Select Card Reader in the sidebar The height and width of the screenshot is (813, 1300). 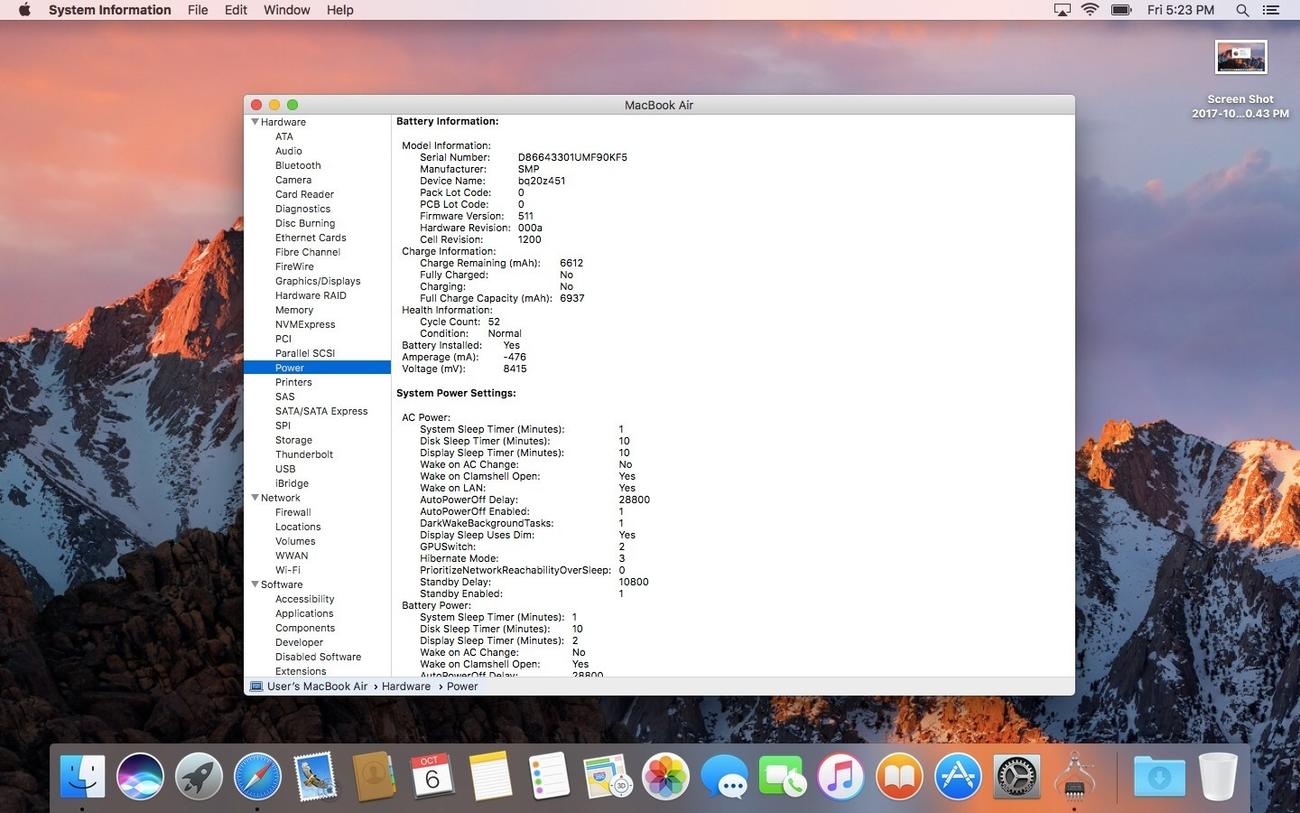pyautogui.click(x=305, y=194)
